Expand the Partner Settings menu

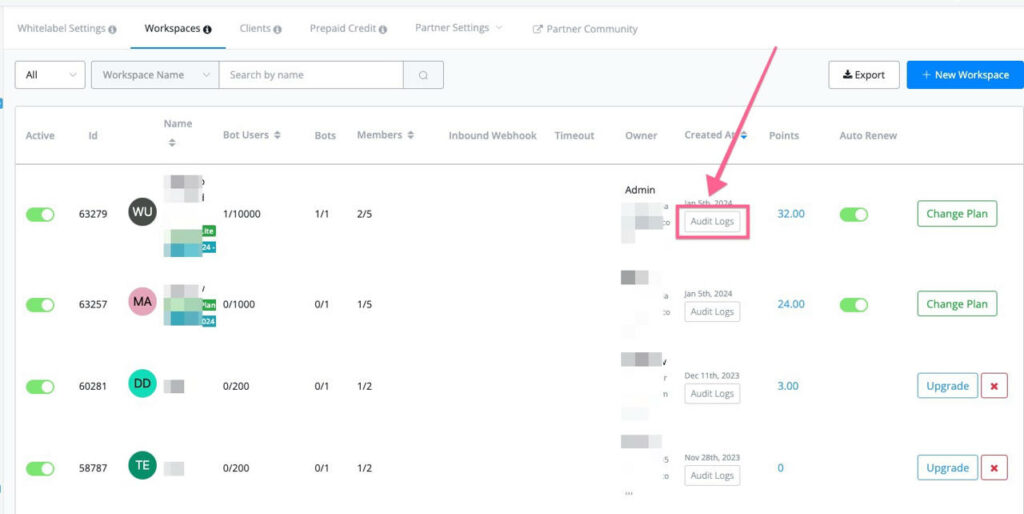coord(458,28)
